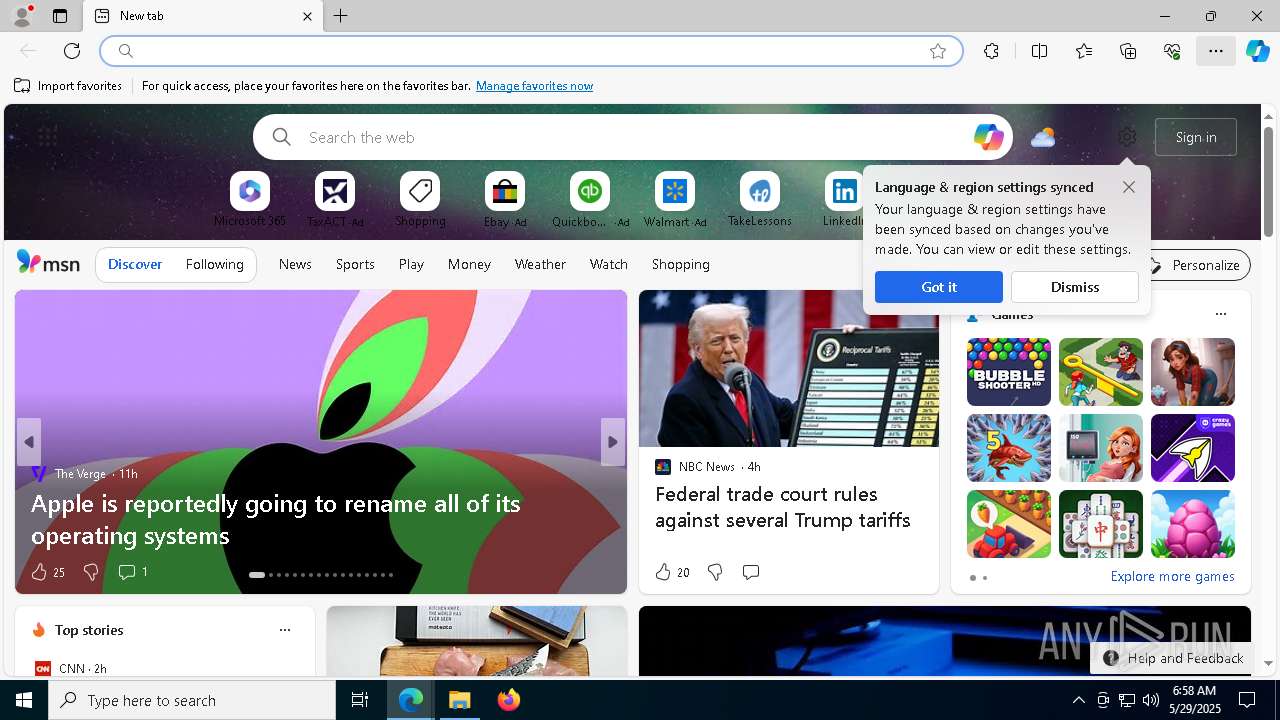1280x720 pixels.
Task: Open the Money menu item
Action: click(x=469, y=264)
